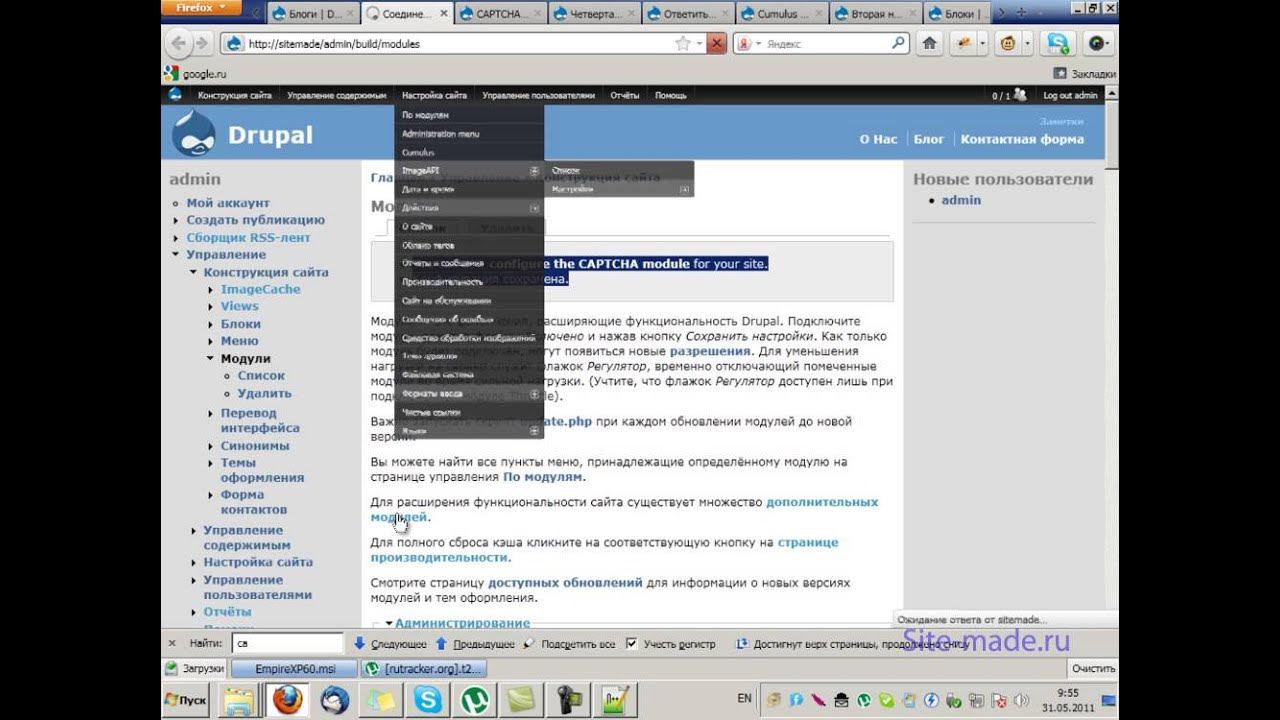Viewport: 1280px width, 720px height.
Task: Click the Очистить downloads button
Action: click(x=1093, y=668)
